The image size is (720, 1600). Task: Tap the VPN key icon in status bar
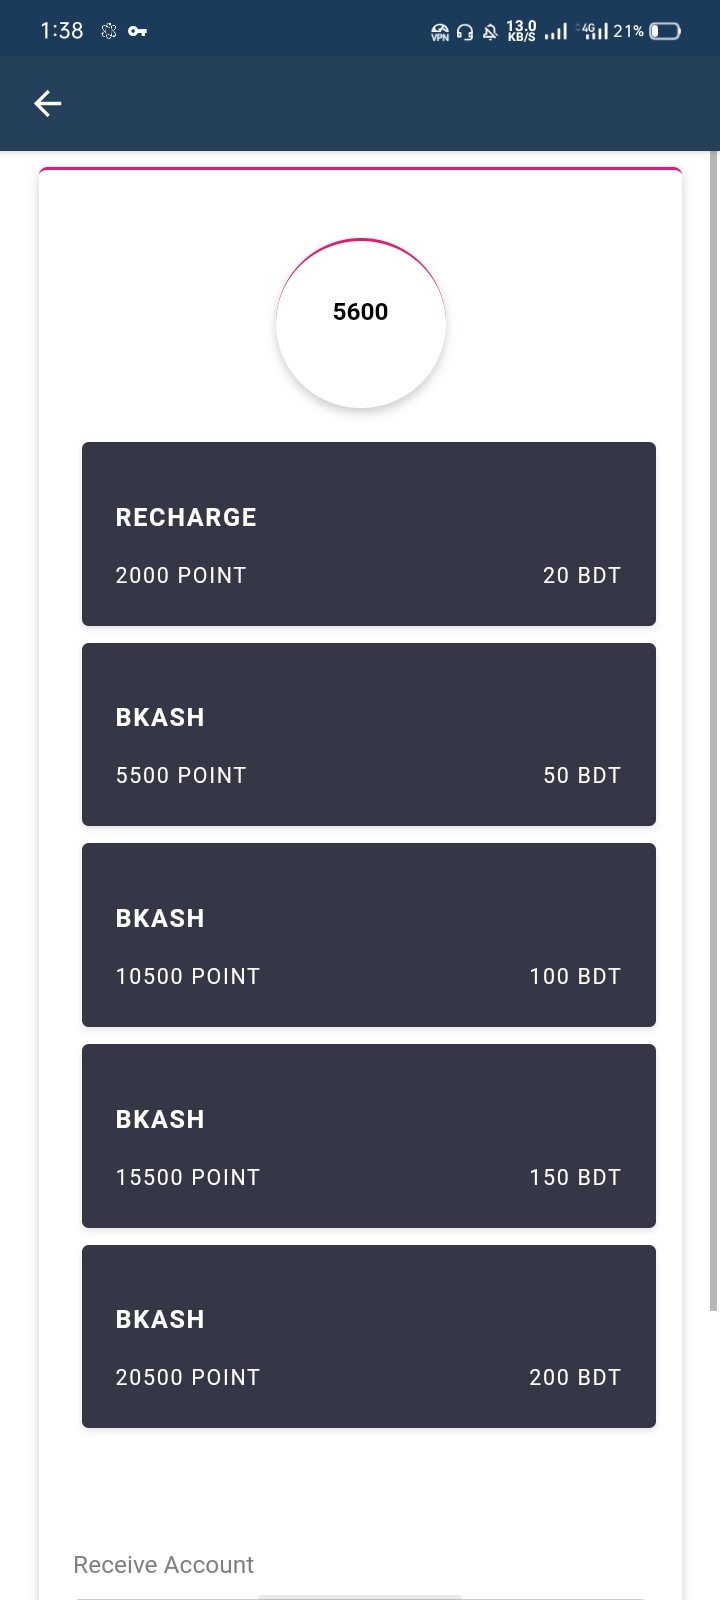tap(138, 31)
